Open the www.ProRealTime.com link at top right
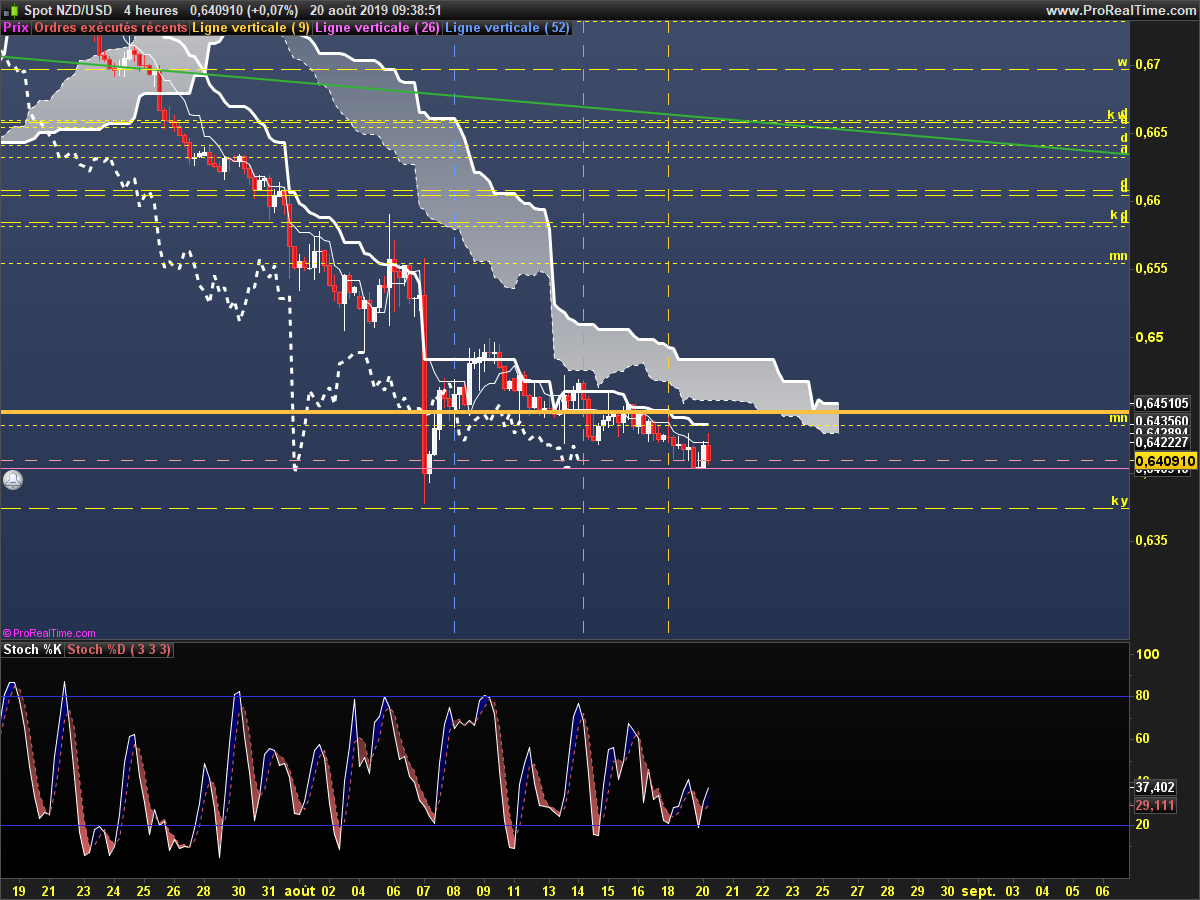This screenshot has width=1200, height=900. pyautogui.click(x=1120, y=10)
